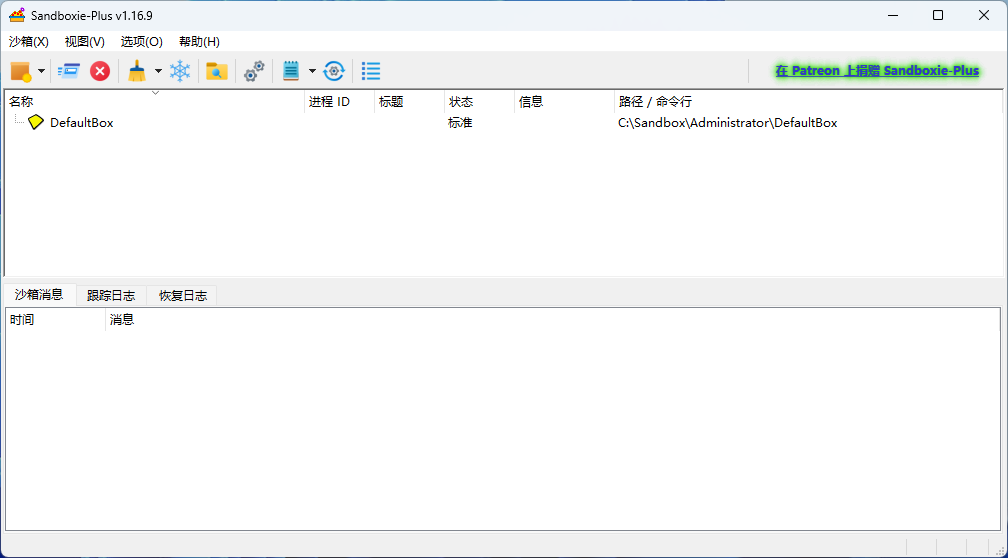The height and width of the screenshot is (558, 1008).
Task: Click red terminate all processes icon
Action: click(x=100, y=71)
